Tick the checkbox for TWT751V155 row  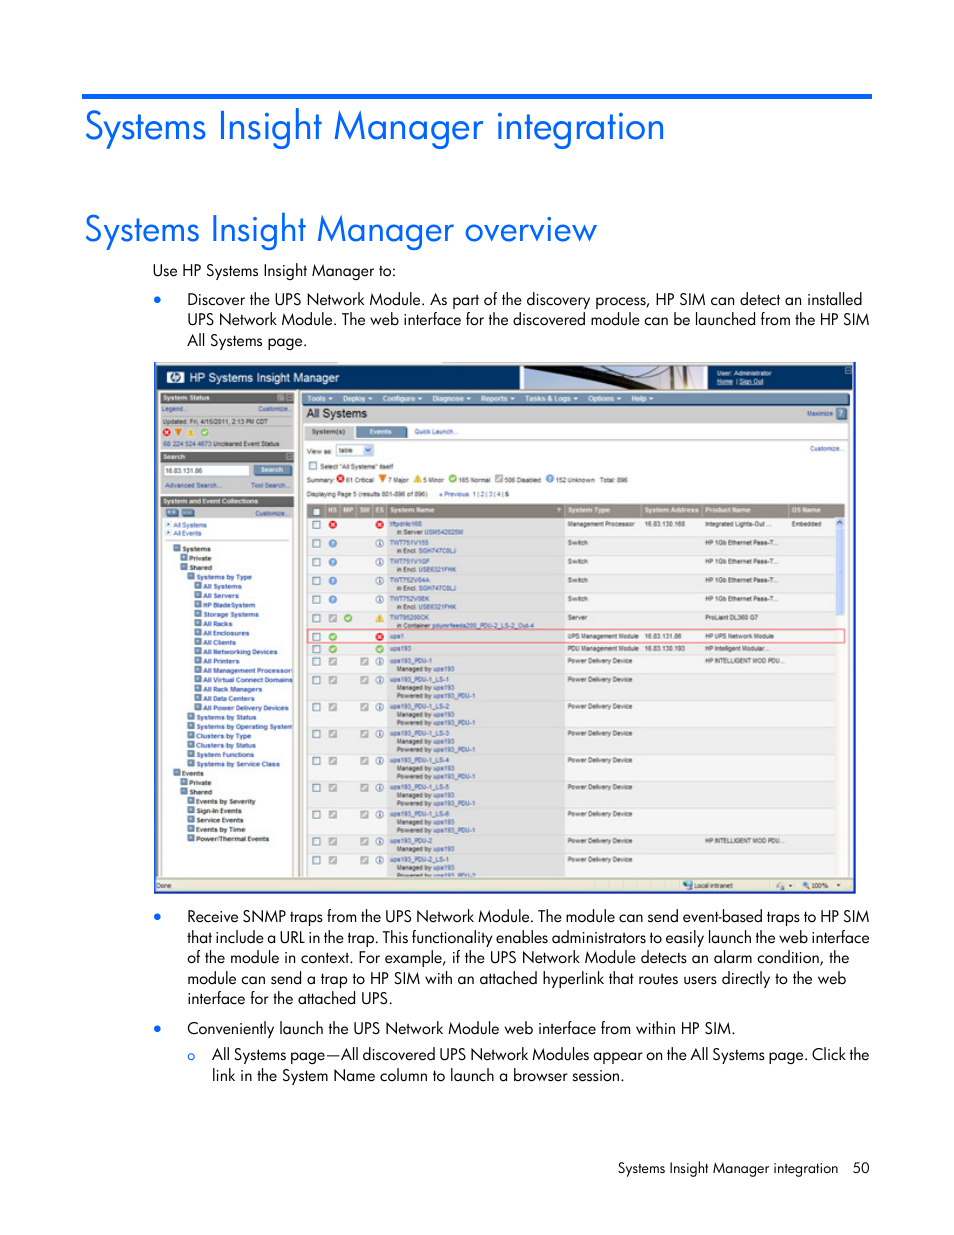316,544
